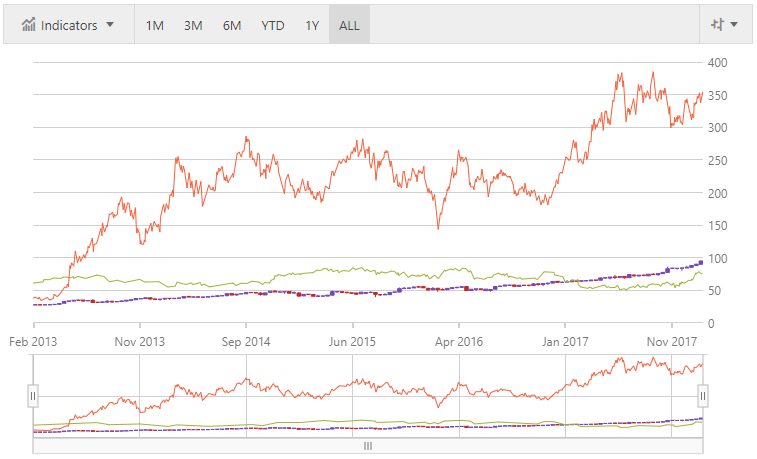The width and height of the screenshot is (757, 459).
Task: Click the Indicators chart icon
Action: coord(29,25)
